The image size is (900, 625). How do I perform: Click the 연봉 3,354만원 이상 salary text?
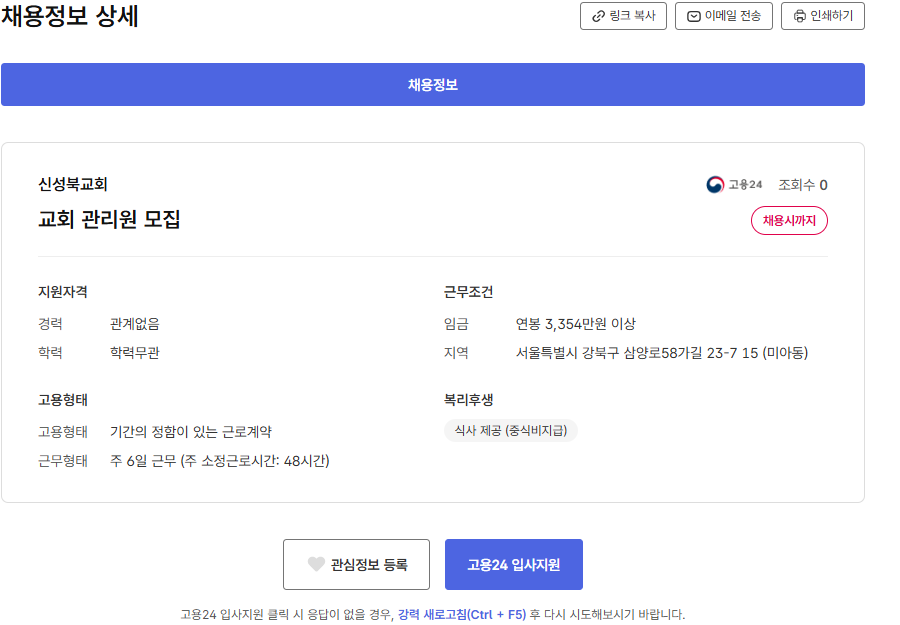pyautogui.click(x=575, y=324)
